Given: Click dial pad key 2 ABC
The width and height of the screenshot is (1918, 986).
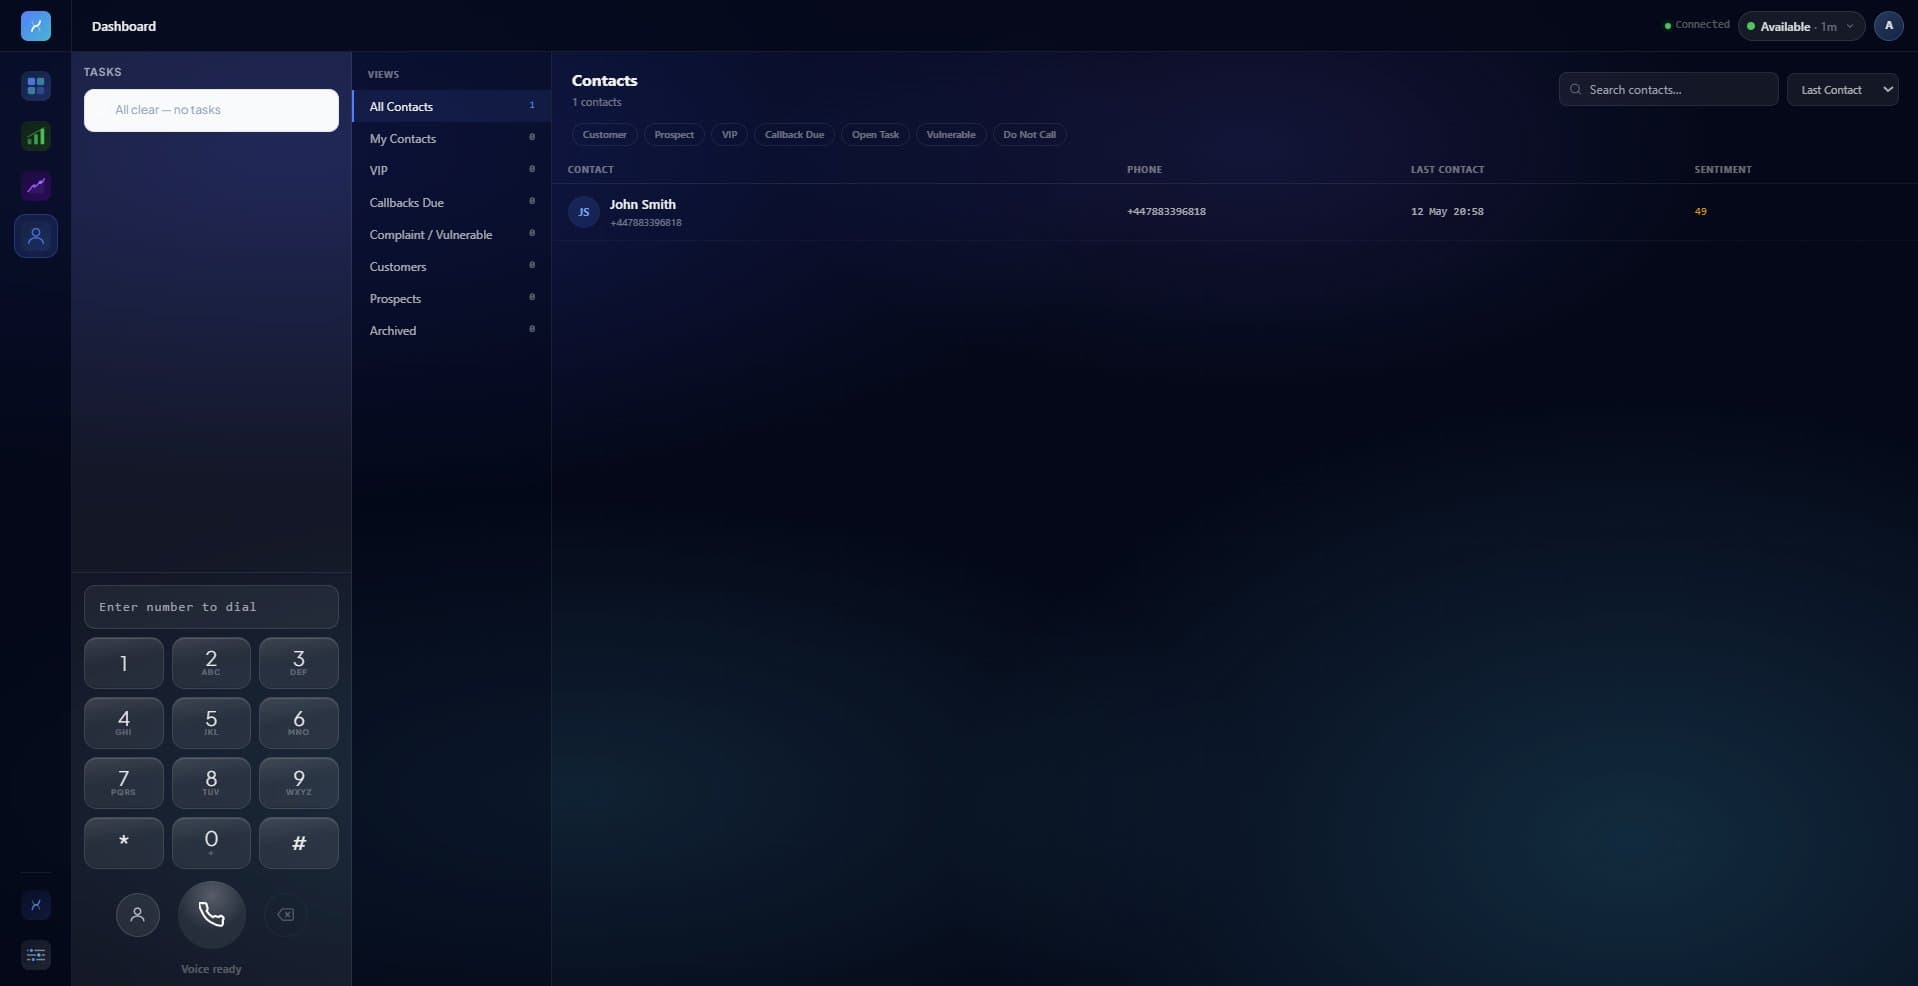Looking at the screenshot, I should [x=211, y=663].
